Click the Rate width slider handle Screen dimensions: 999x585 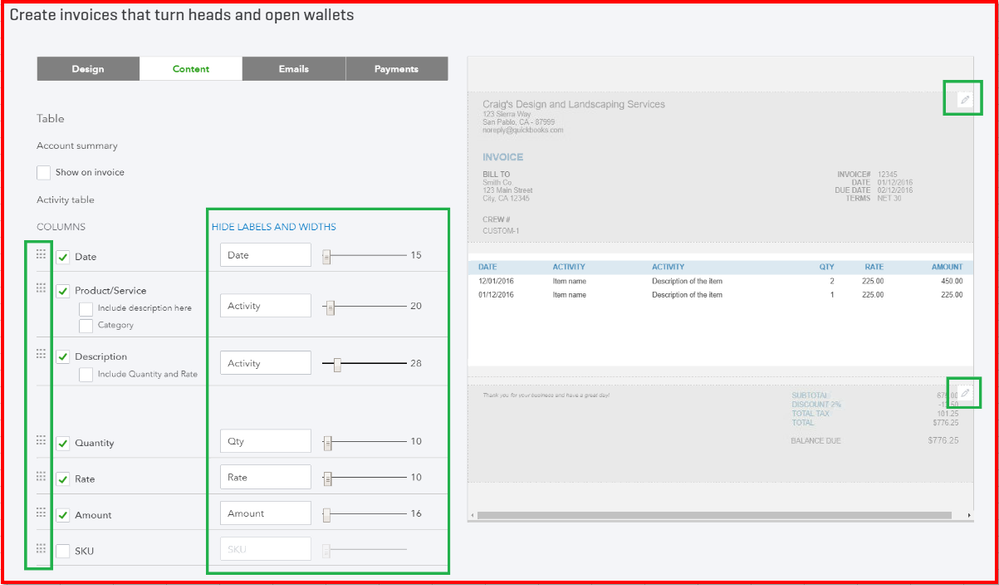[327, 479]
